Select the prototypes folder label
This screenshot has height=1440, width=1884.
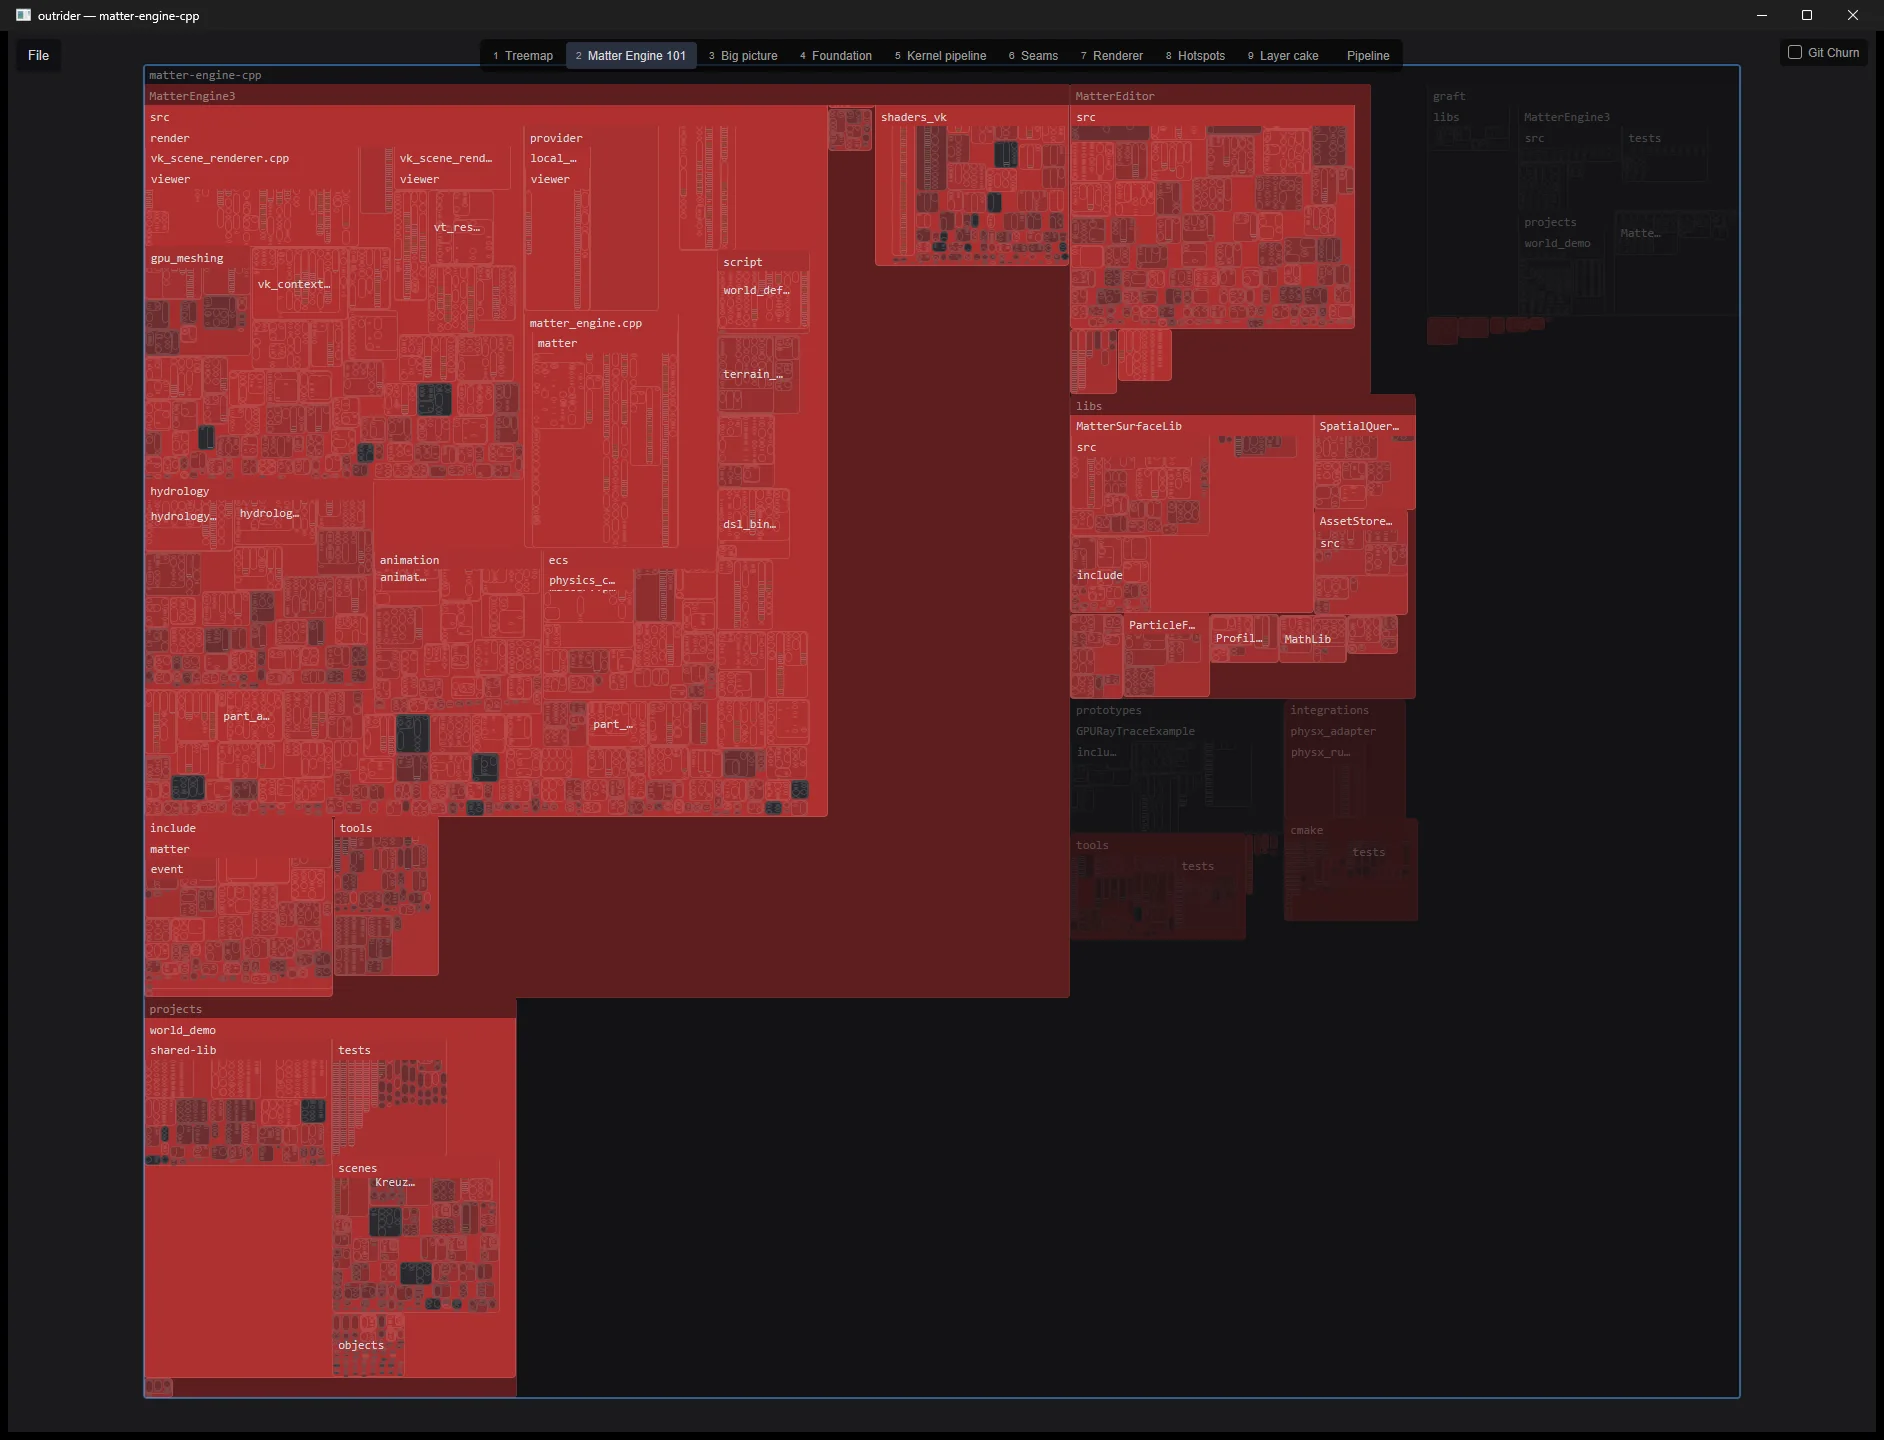1109,710
